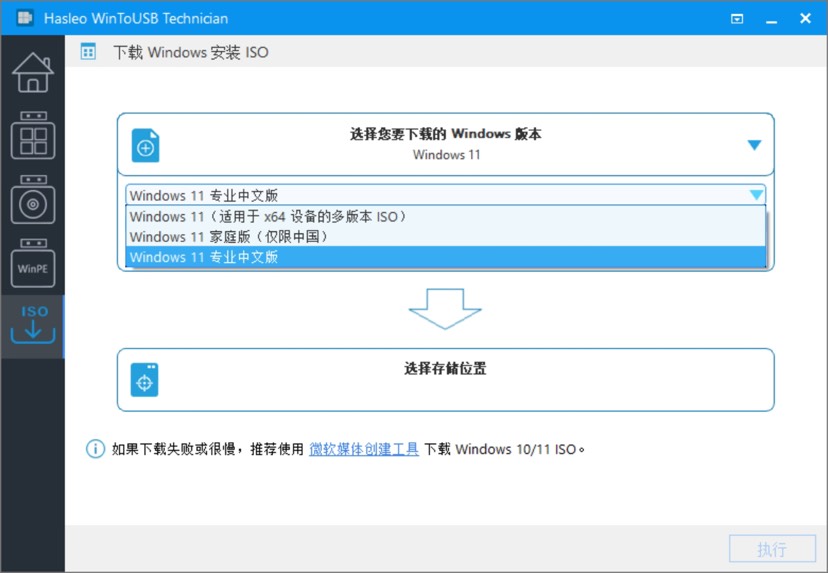The image size is (828, 573).
Task: Open the Home page from sidebar
Action: click(33, 72)
